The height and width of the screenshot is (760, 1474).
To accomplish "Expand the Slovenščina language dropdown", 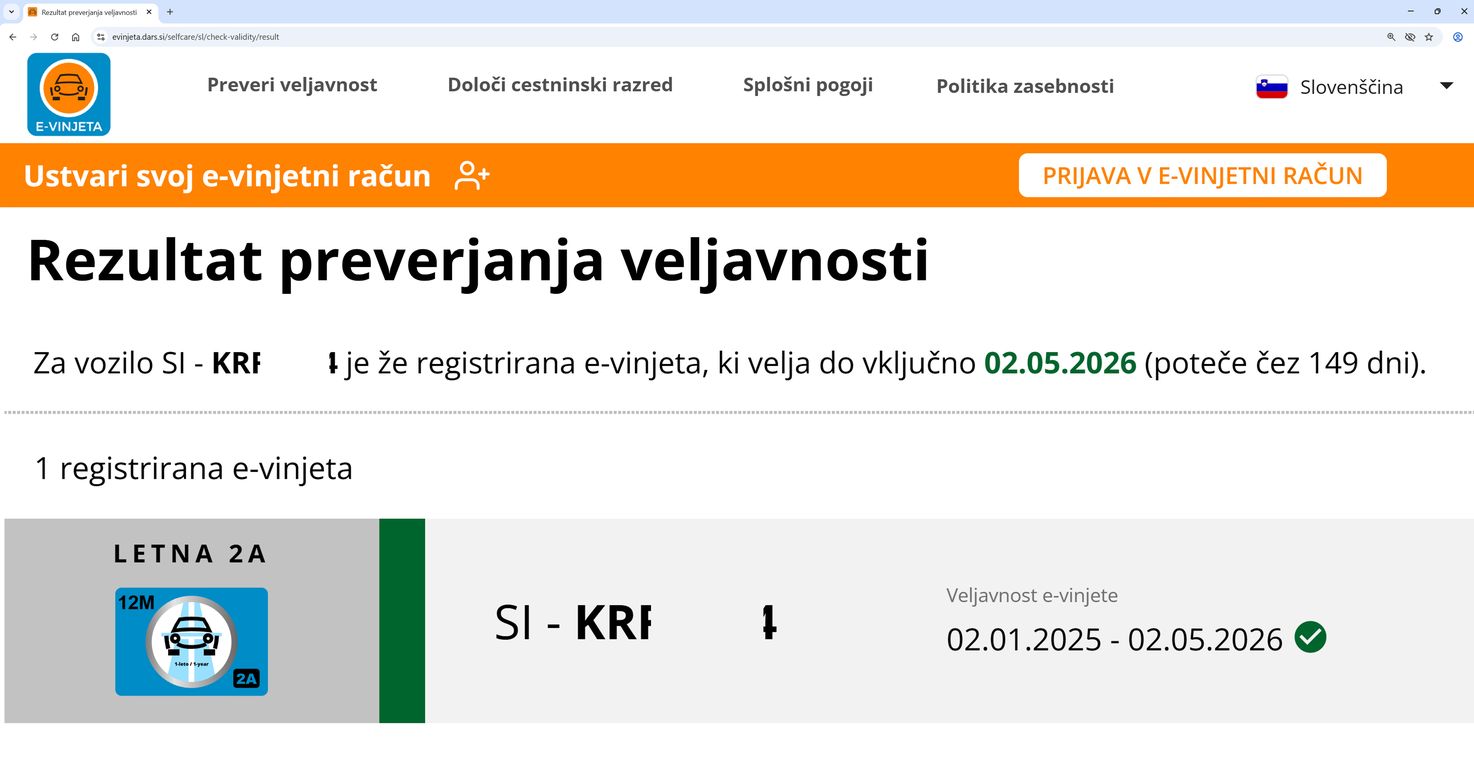I will click(x=1445, y=86).
